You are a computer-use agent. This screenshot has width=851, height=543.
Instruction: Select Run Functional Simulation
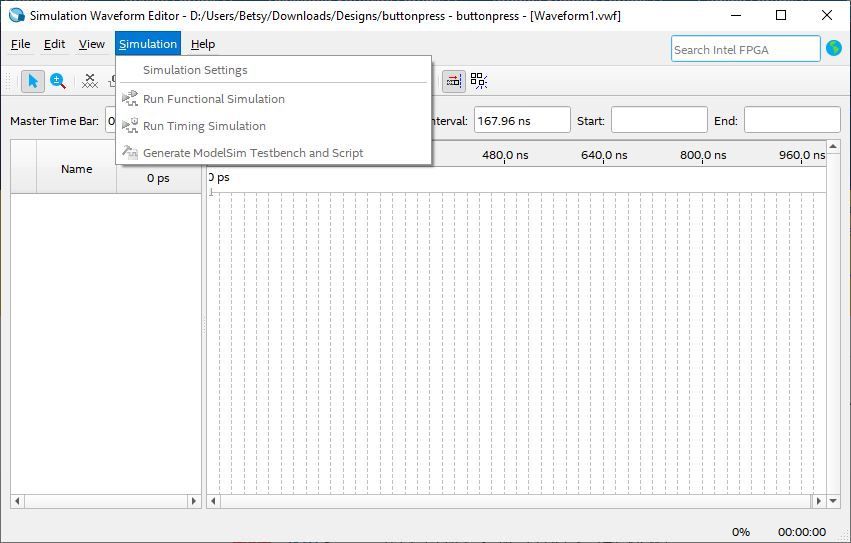(274, 99)
